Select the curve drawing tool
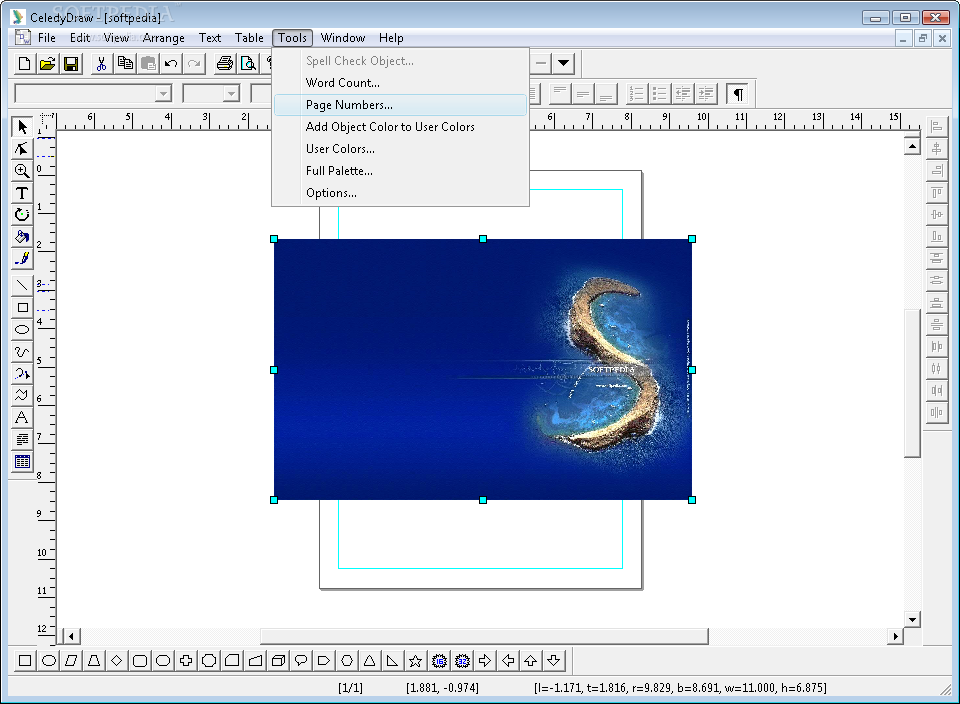Image resolution: width=960 pixels, height=704 pixels. coord(22,351)
